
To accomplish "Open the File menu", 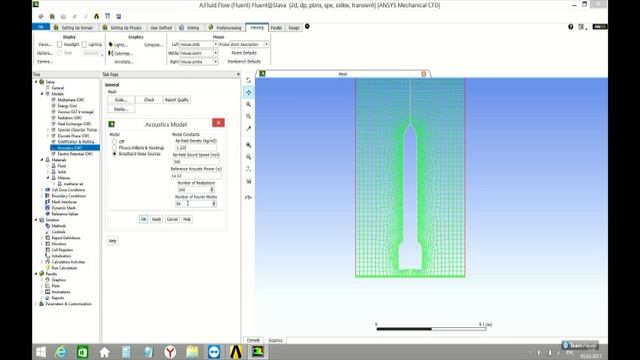I will [41, 27].
